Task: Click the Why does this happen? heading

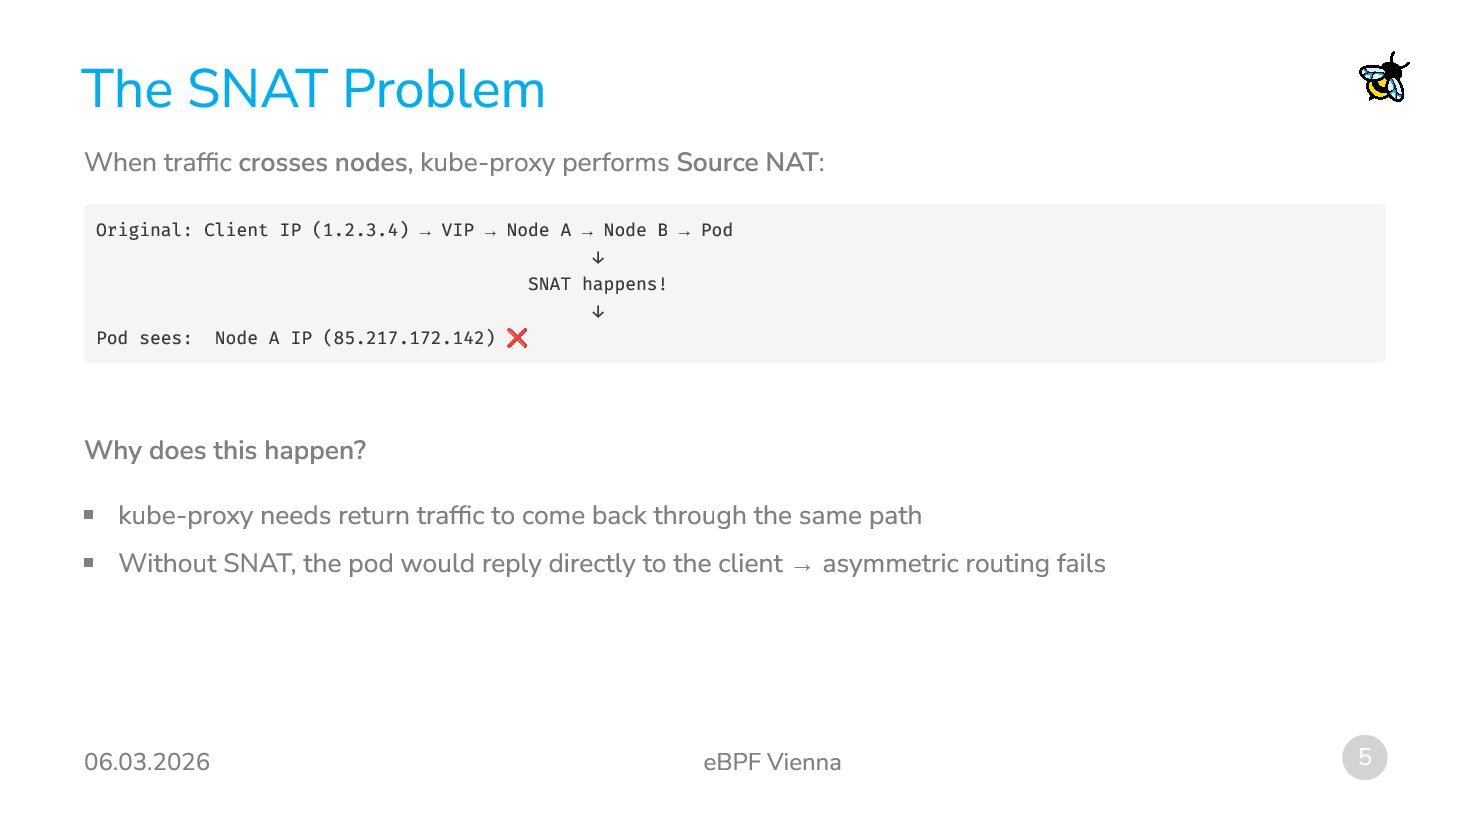Action: pos(225,450)
